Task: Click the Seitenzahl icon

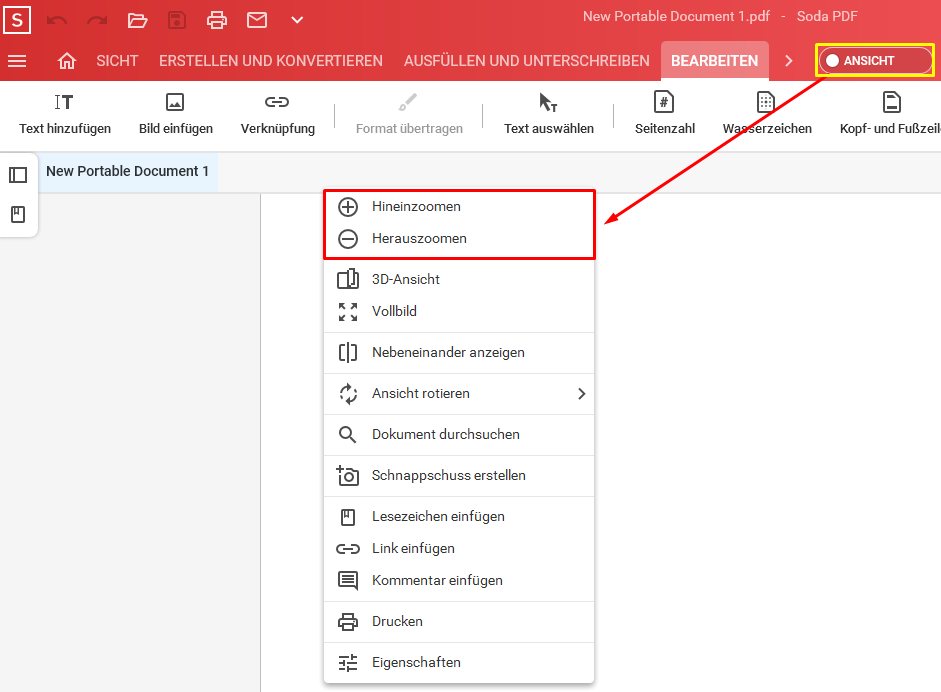Action: [663, 113]
